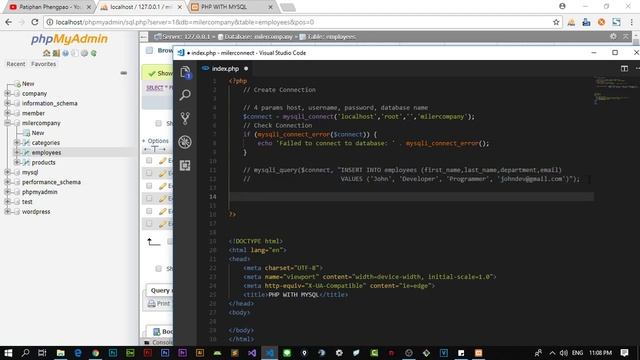Open the Recent tab in phpMyAdmin

(x=16, y=64)
